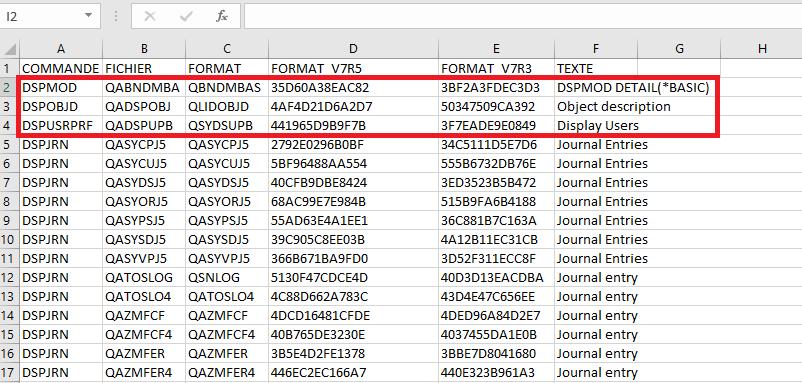Select column E header

click(x=496, y=49)
